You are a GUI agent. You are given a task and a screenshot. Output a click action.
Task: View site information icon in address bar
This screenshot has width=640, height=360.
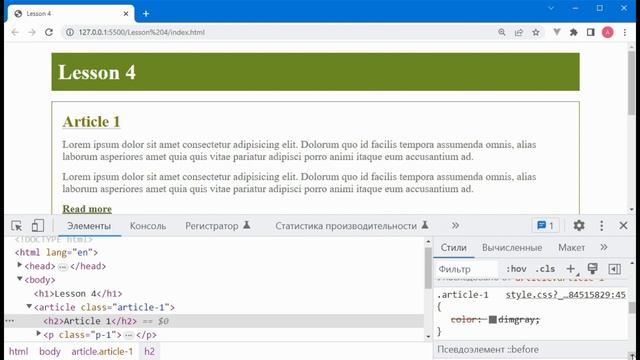[70, 32]
